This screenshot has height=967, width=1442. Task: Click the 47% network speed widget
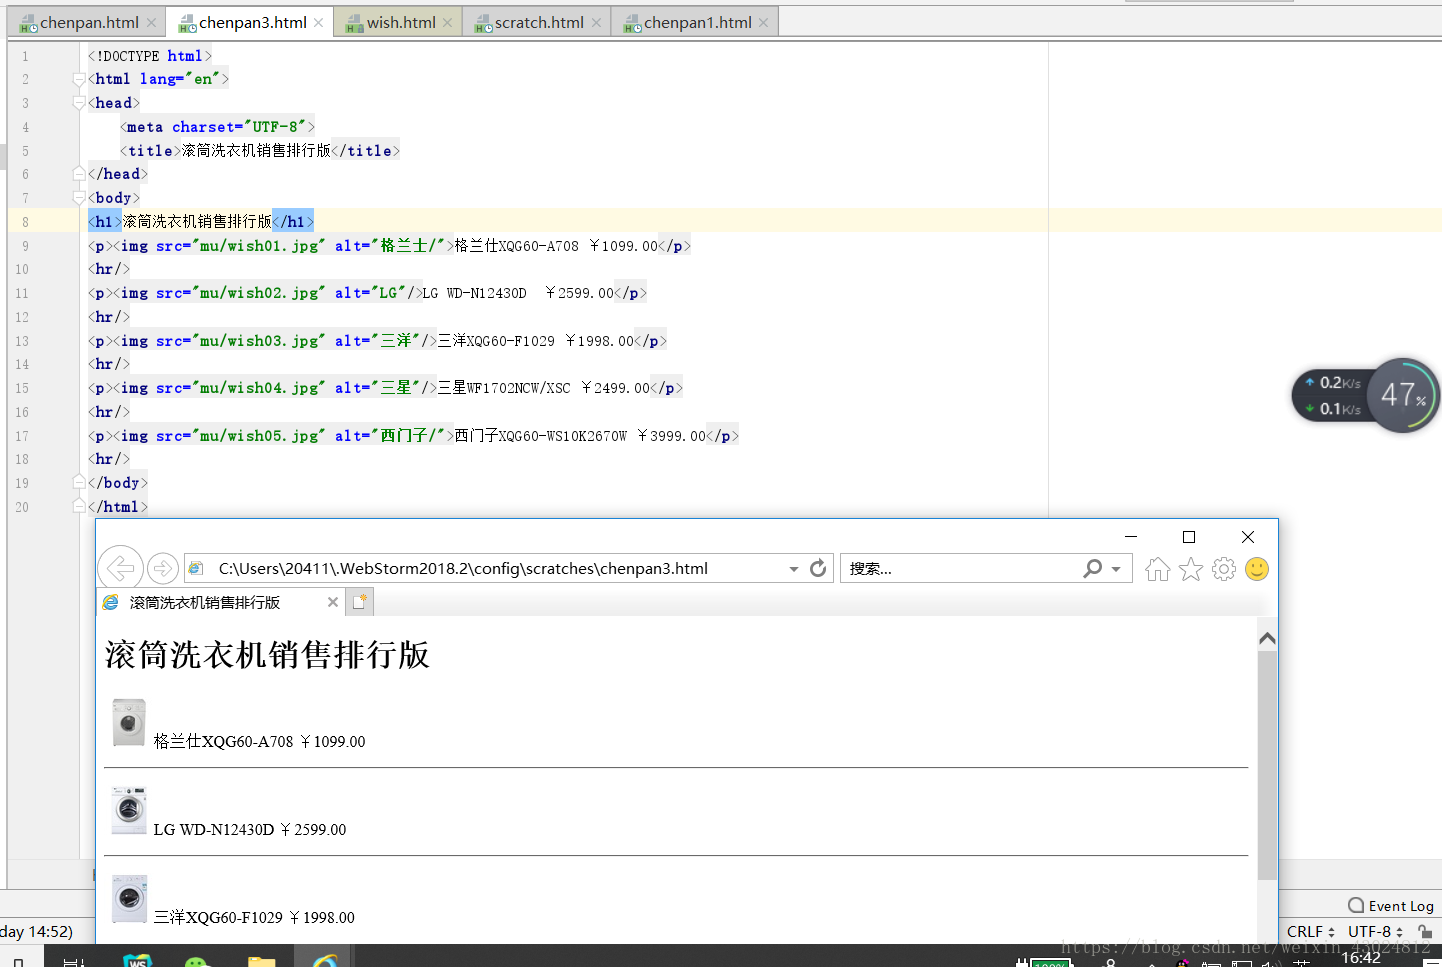point(1403,395)
